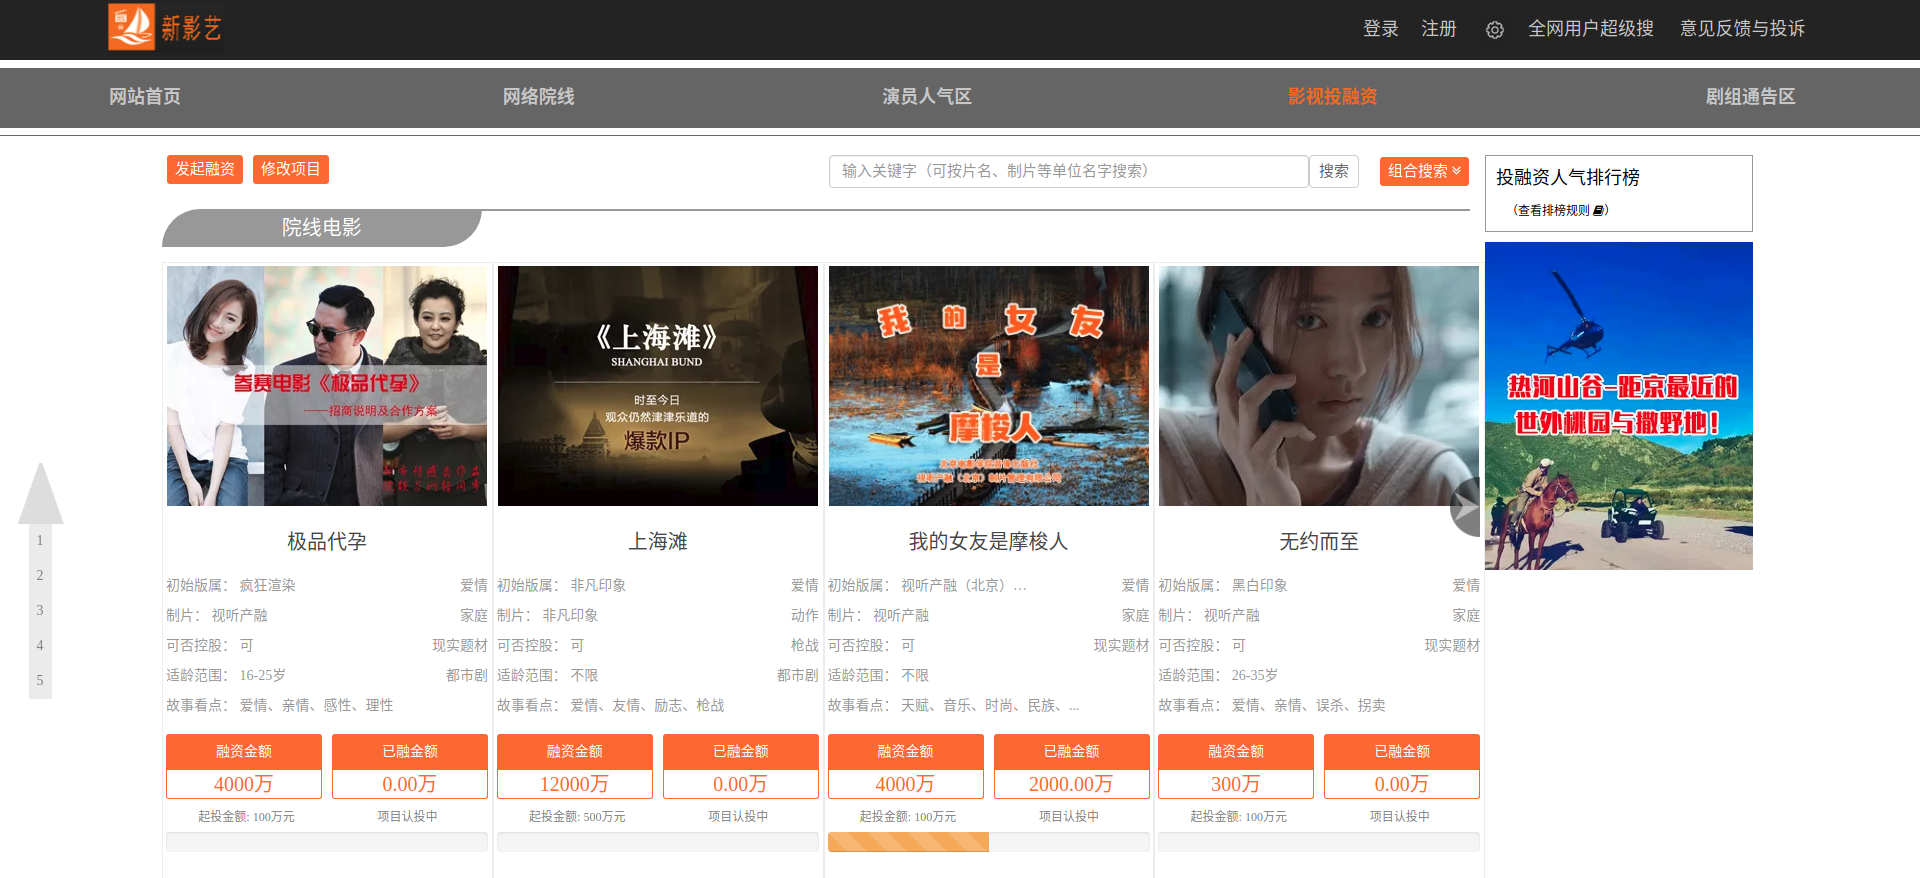Image resolution: width=1920 pixels, height=878 pixels.
Task: Click the scroll-to-top arrow icon
Action: click(x=41, y=494)
